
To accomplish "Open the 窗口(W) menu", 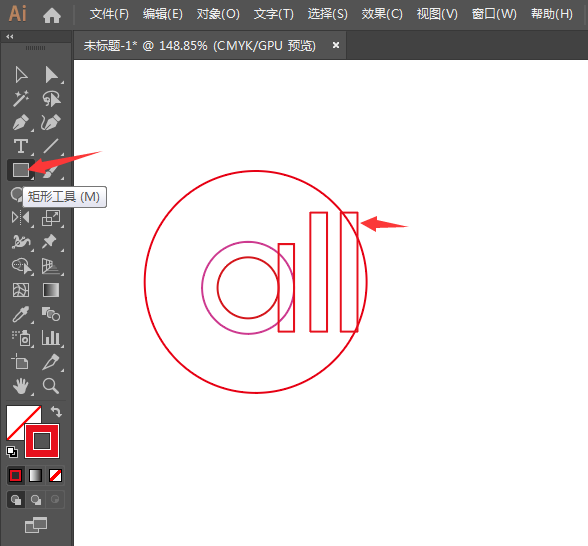I will click(x=494, y=14).
